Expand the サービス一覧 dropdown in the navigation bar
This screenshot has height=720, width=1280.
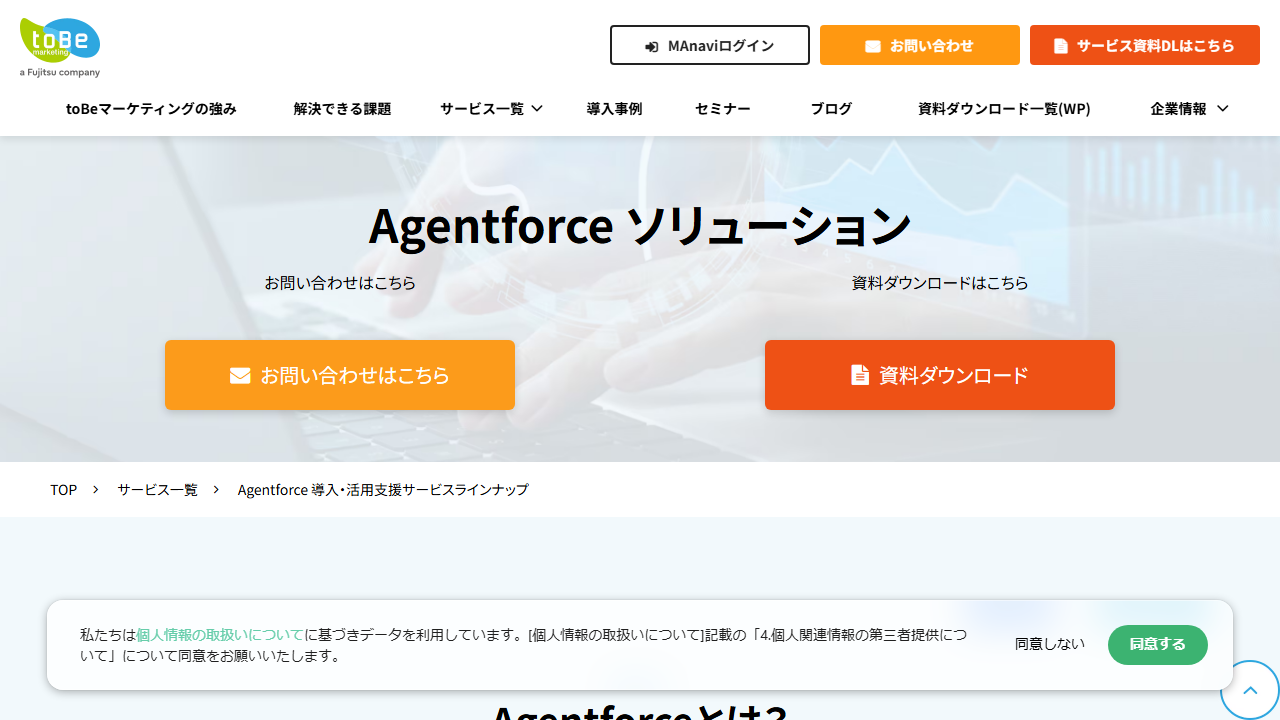[x=491, y=109]
